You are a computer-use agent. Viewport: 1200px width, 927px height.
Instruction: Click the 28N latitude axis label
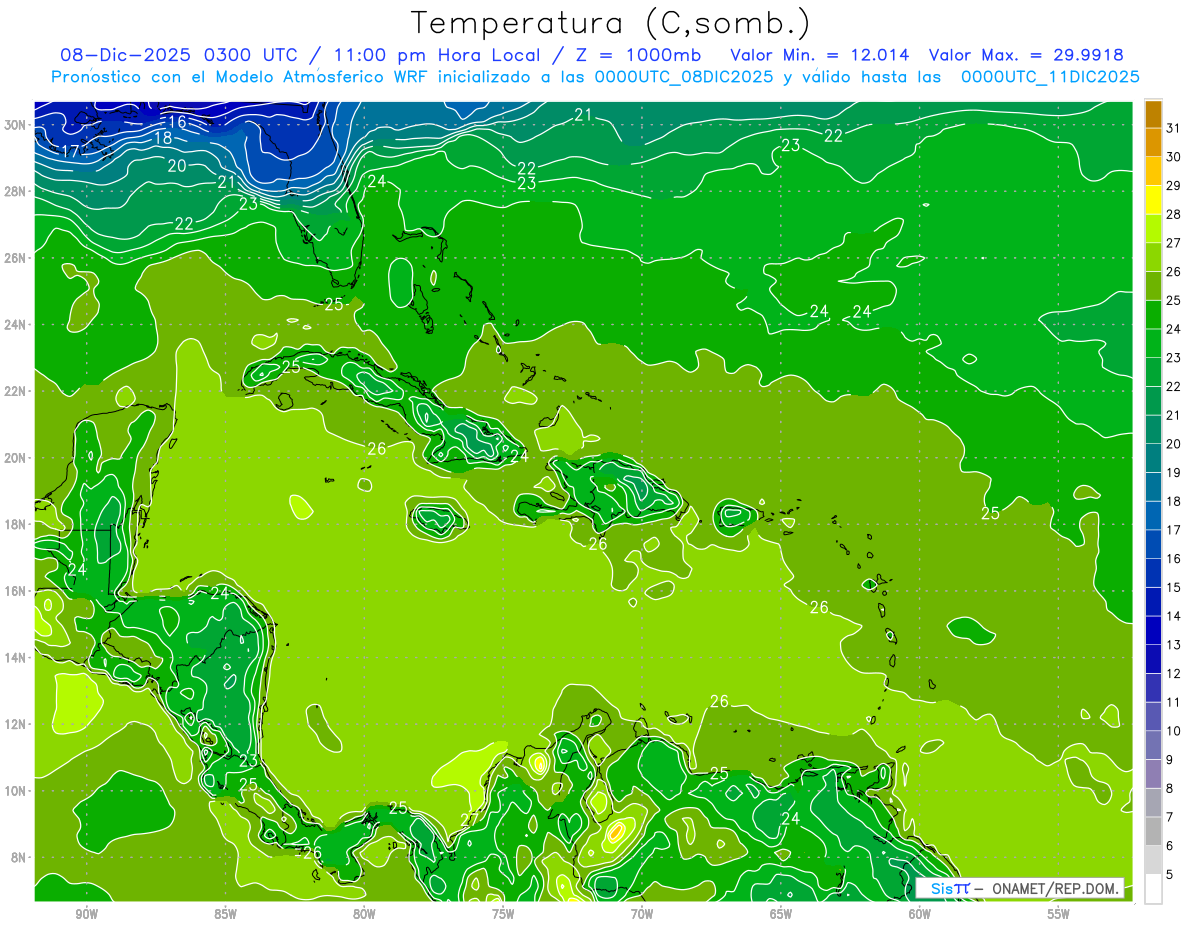tap(15, 191)
